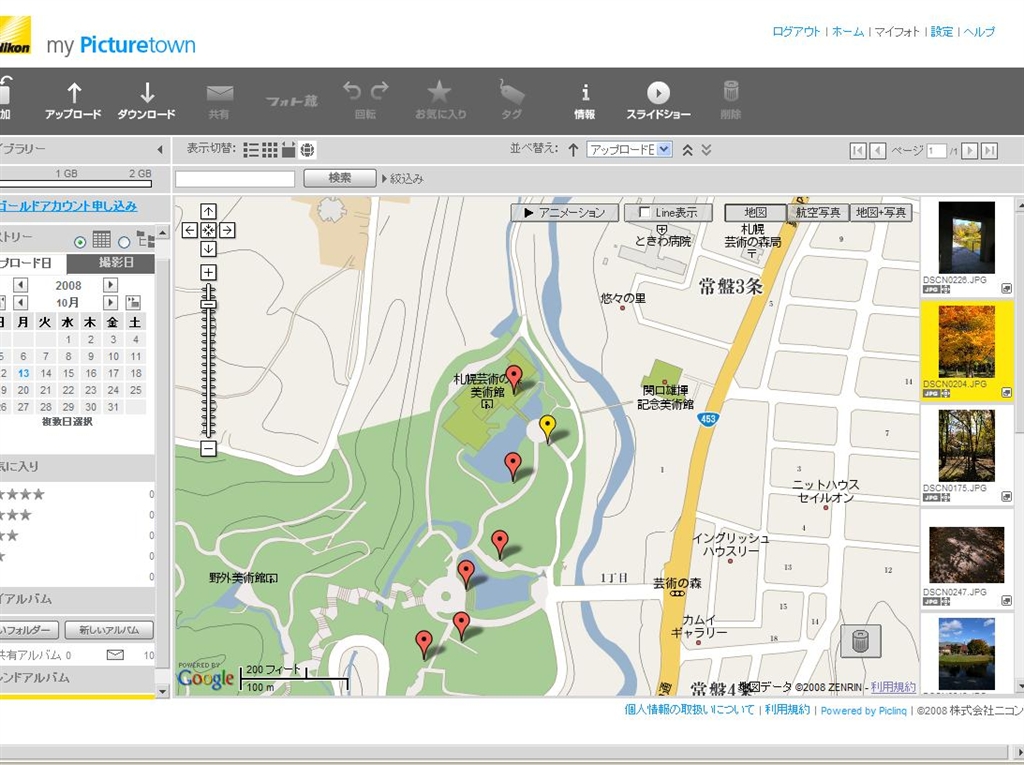Click the rotate left arrow icon
The width and height of the screenshot is (1024, 765).
click(x=351, y=90)
